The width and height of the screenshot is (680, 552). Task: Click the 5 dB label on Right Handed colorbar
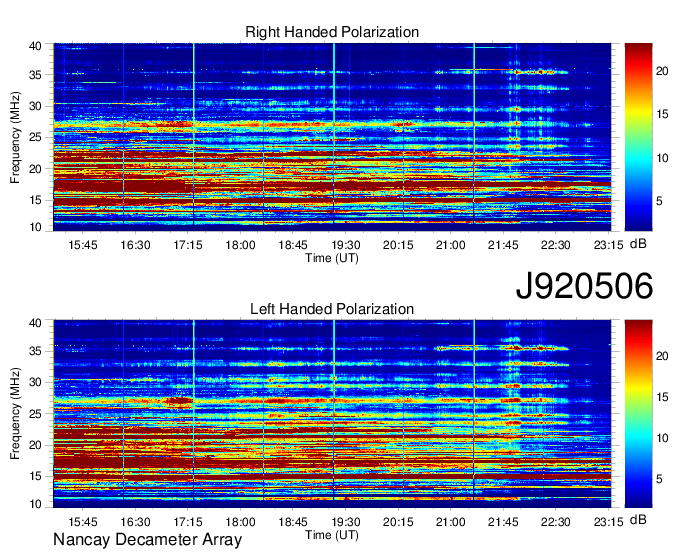point(660,201)
